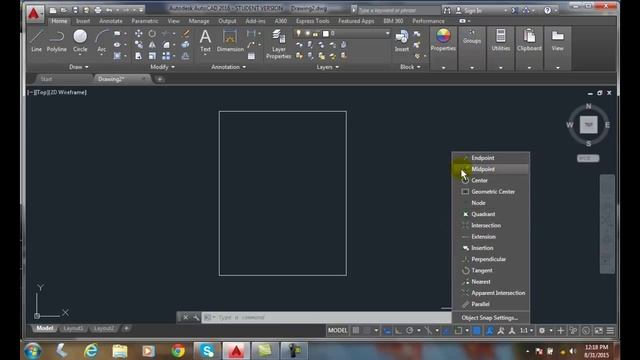Activate the Move tool in Modify panel
The image size is (640, 360).
pyautogui.click(x=139, y=33)
